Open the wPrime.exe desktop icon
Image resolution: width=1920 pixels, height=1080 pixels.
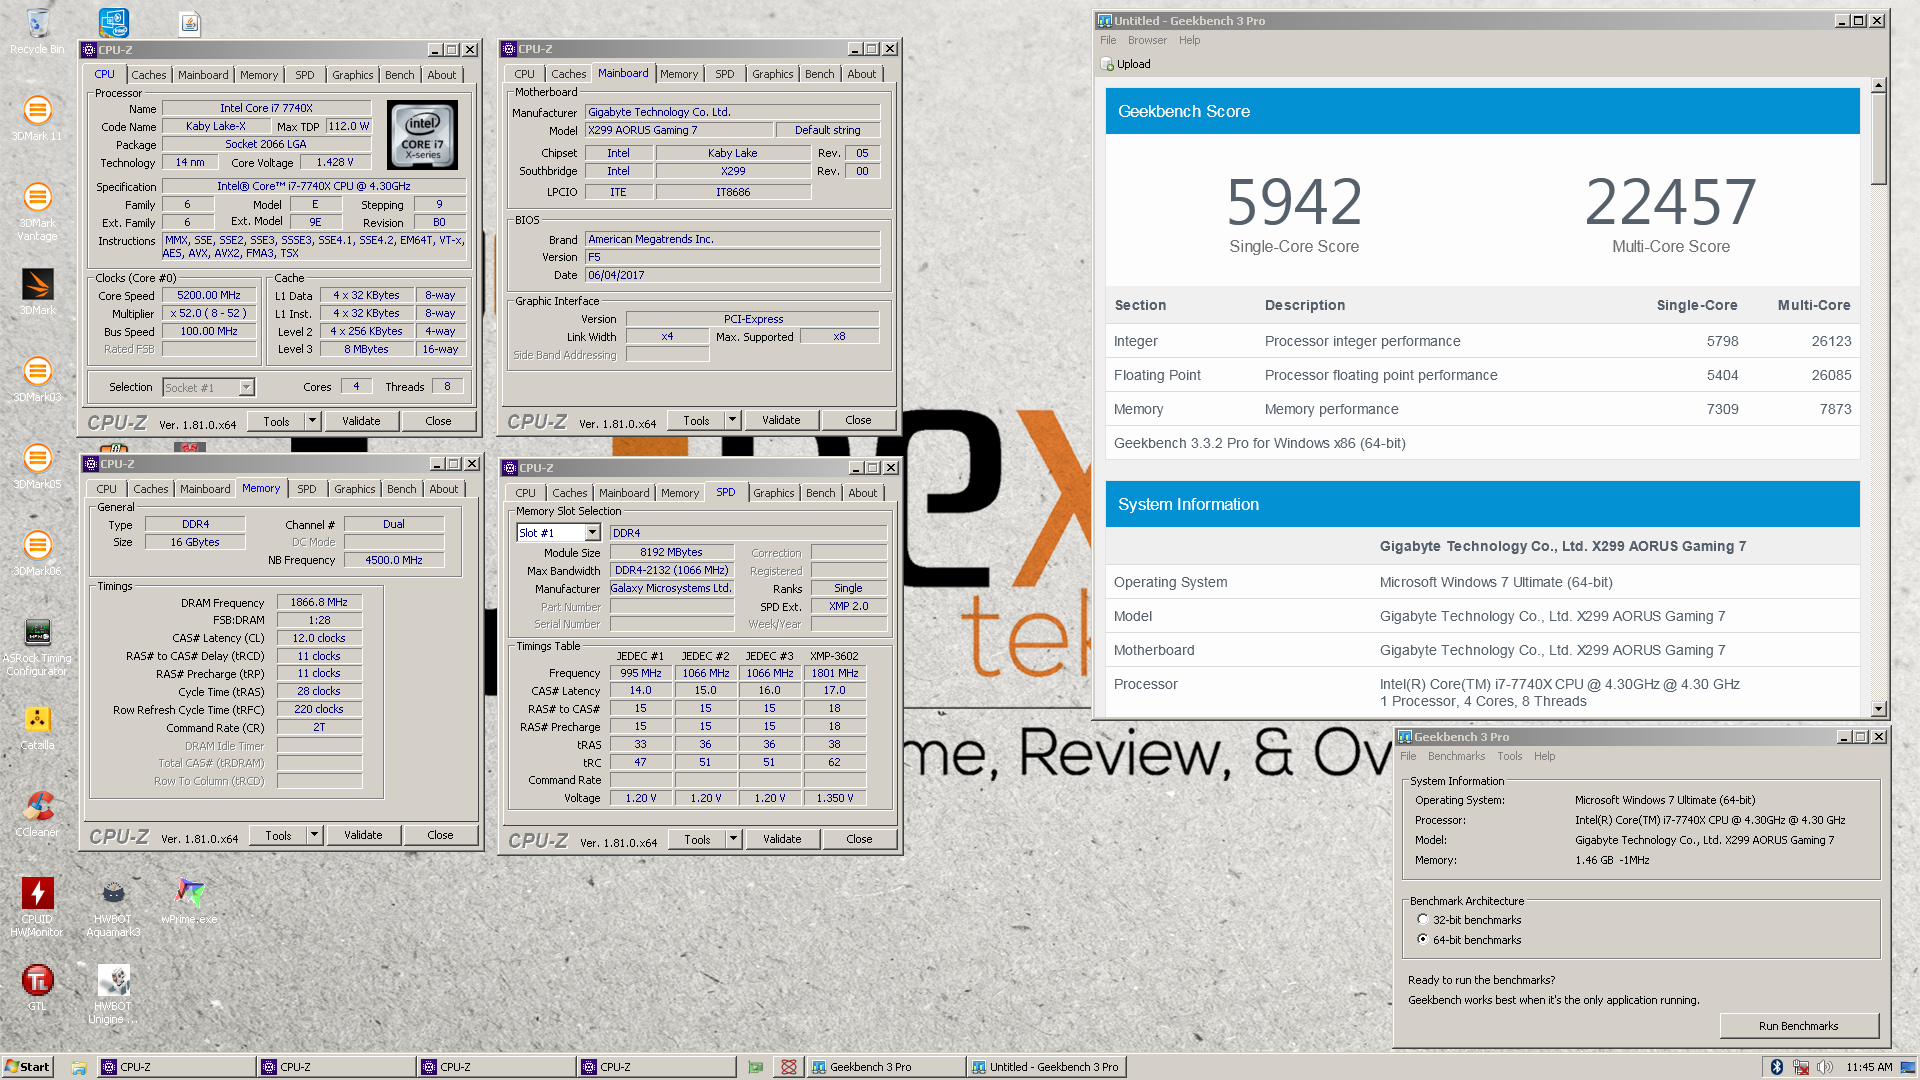point(189,901)
